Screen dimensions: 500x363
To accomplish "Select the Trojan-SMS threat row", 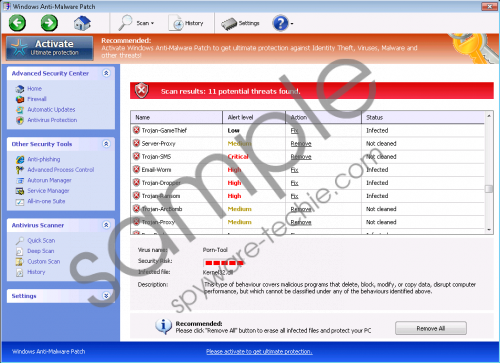I will [x=307, y=157].
